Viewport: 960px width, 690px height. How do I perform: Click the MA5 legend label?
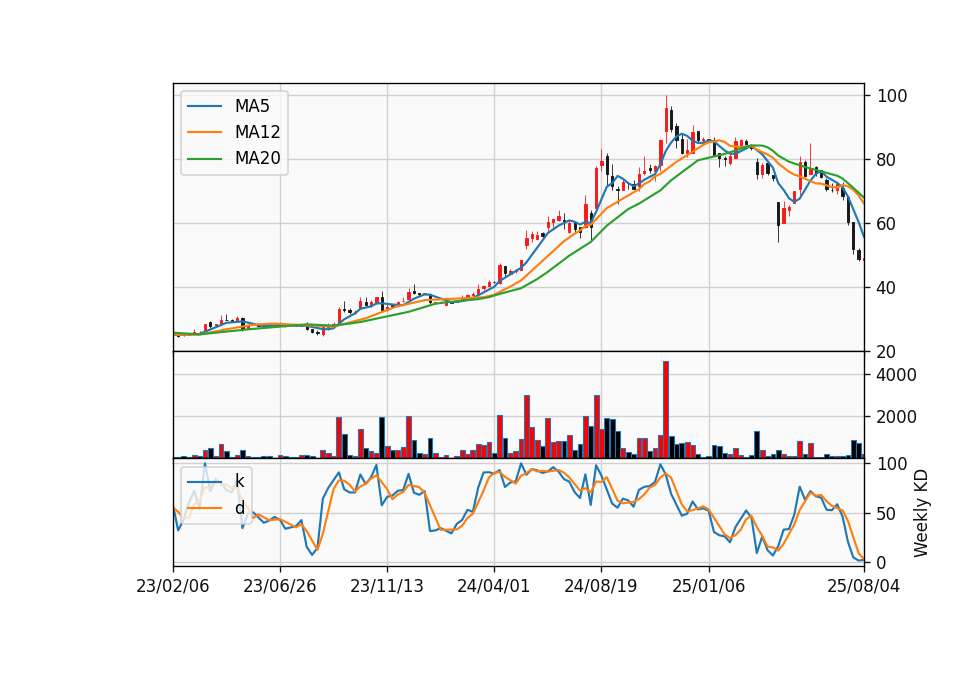252,106
